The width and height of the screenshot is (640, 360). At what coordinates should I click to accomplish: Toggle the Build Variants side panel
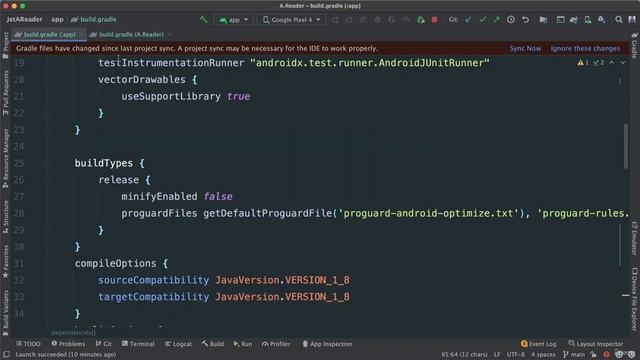tap(5, 313)
